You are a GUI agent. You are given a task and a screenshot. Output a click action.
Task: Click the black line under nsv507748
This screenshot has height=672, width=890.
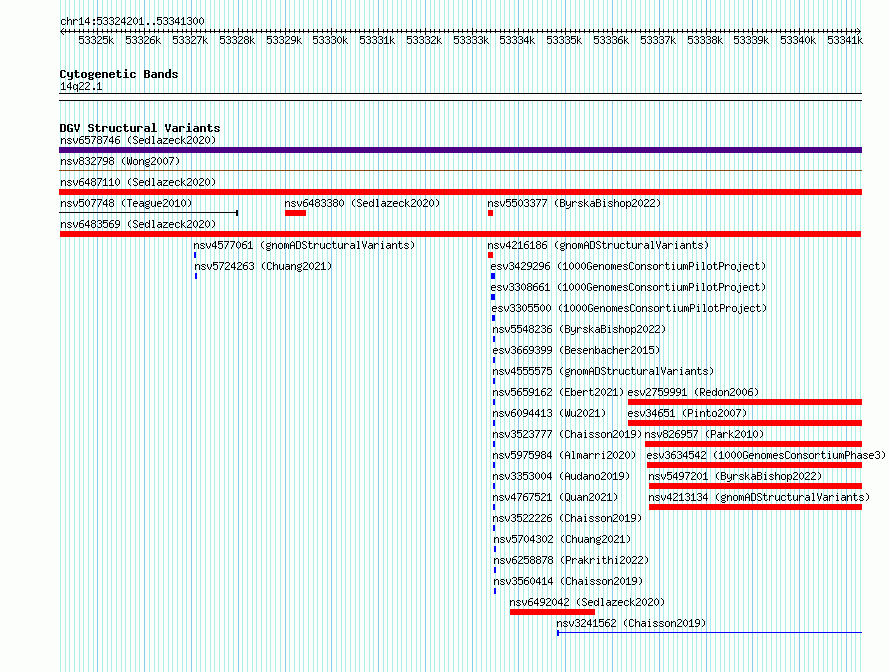pos(149,213)
